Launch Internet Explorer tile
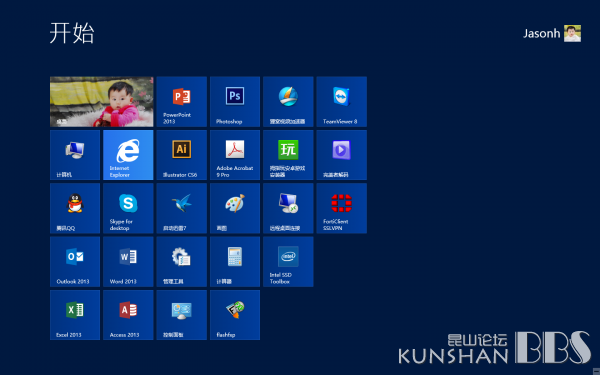 pyautogui.click(x=128, y=155)
